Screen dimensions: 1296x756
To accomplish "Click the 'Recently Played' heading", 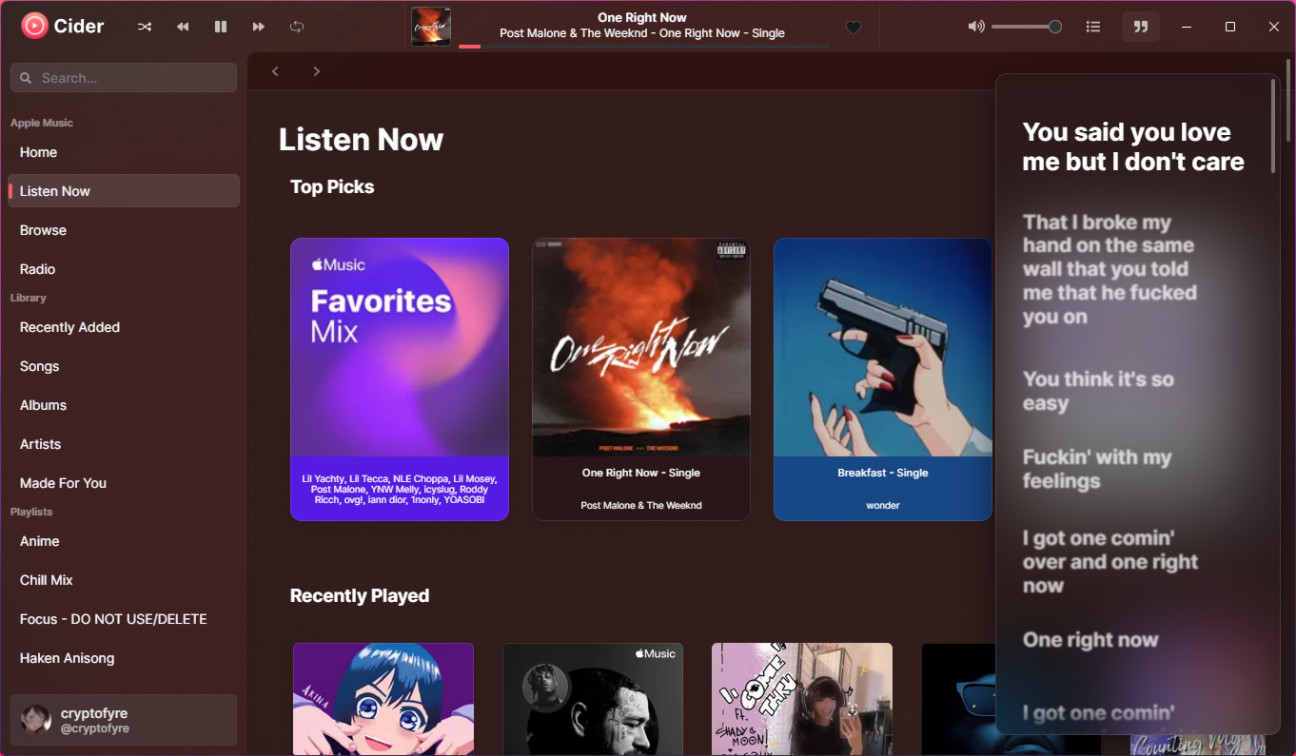I will pyautogui.click(x=359, y=596).
